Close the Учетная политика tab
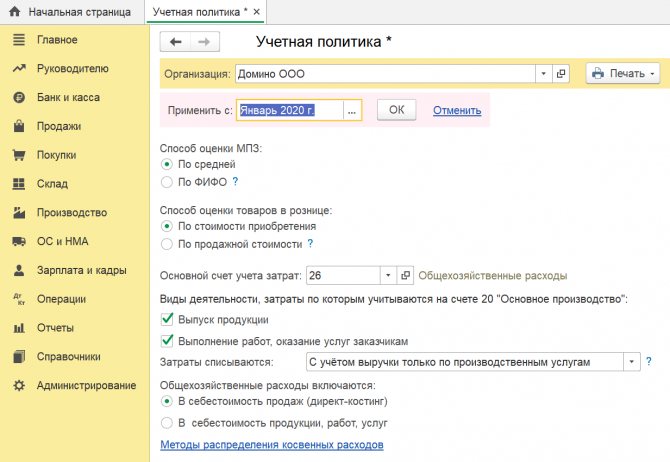The width and height of the screenshot is (670, 462). tap(257, 12)
